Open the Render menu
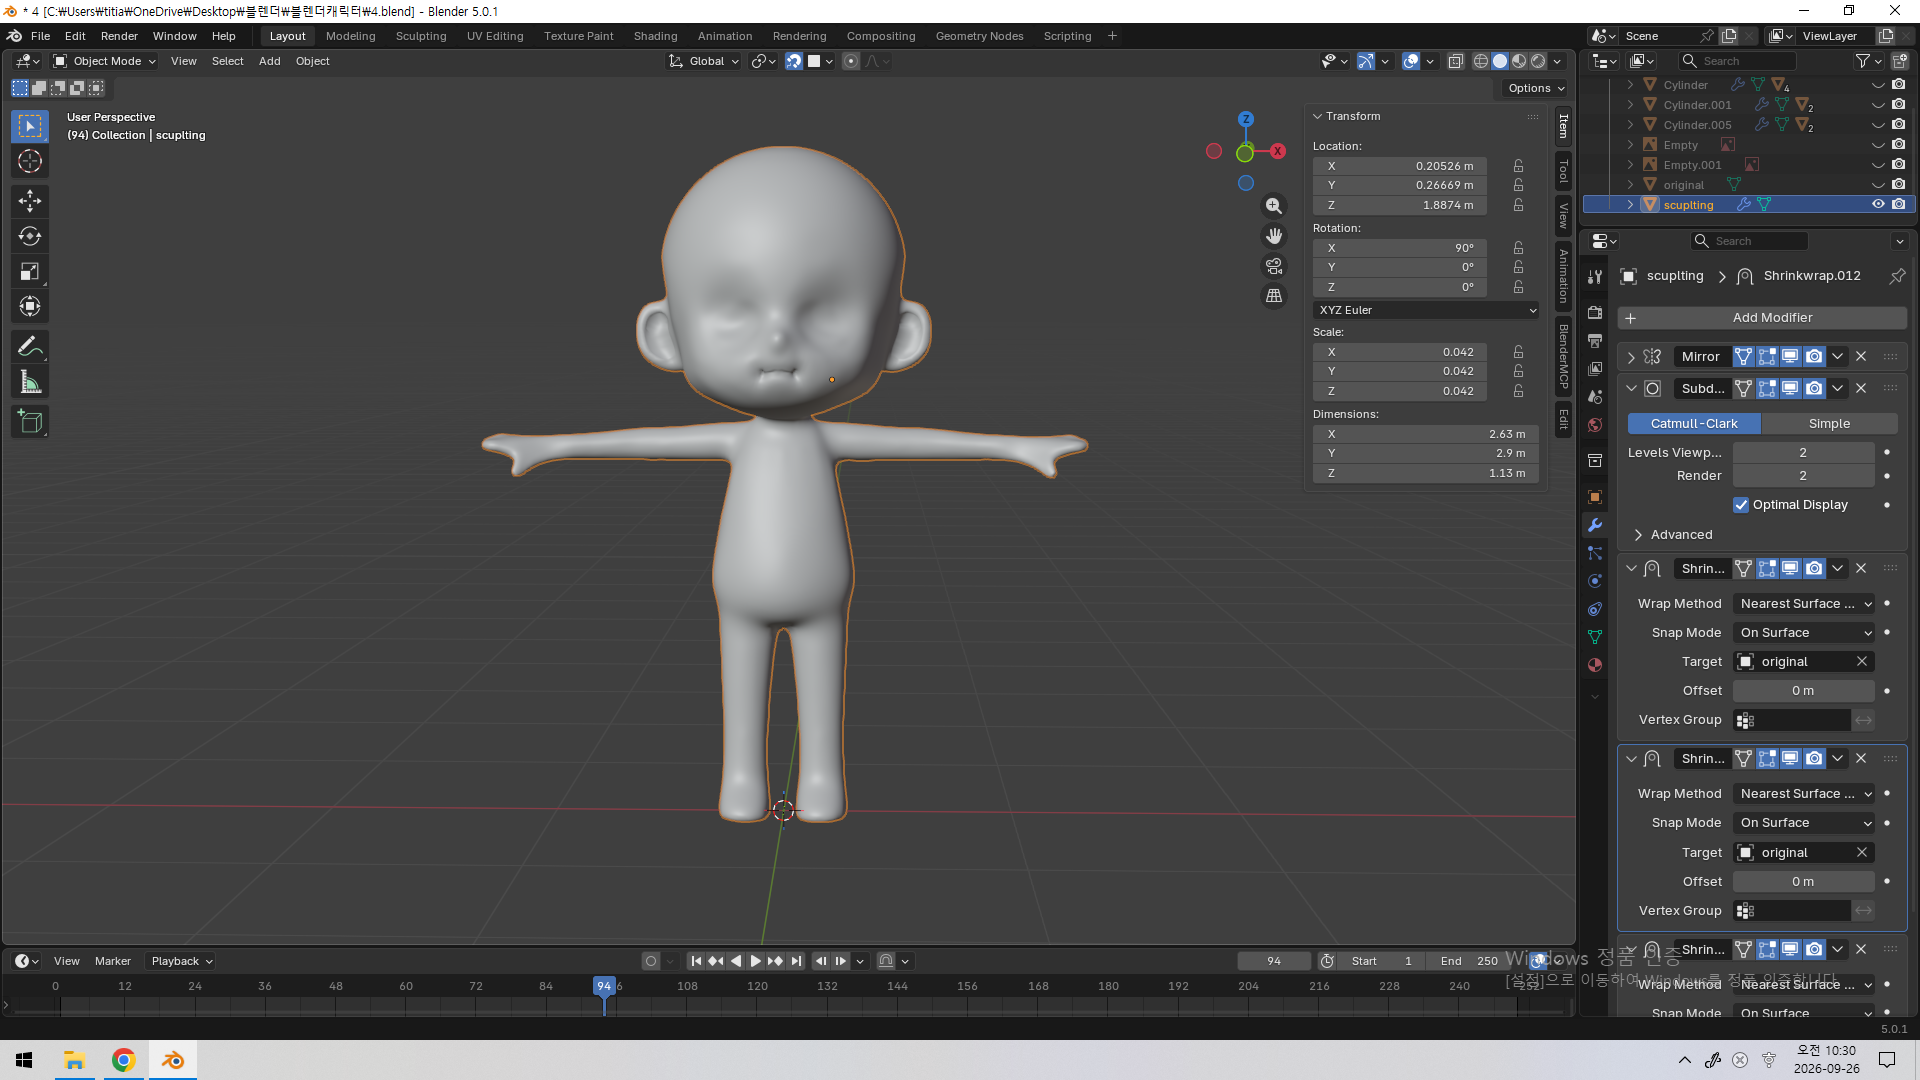 [119, 36]
